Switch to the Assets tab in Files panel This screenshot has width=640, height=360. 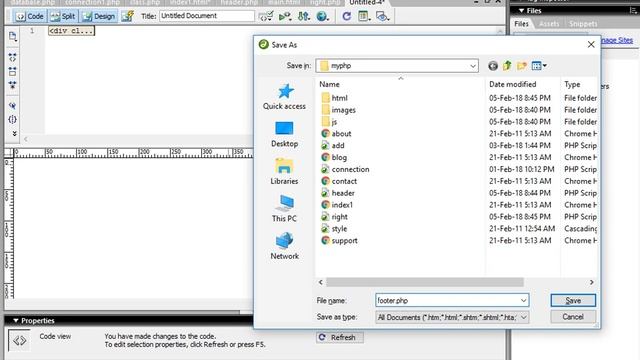pos(549,24)
